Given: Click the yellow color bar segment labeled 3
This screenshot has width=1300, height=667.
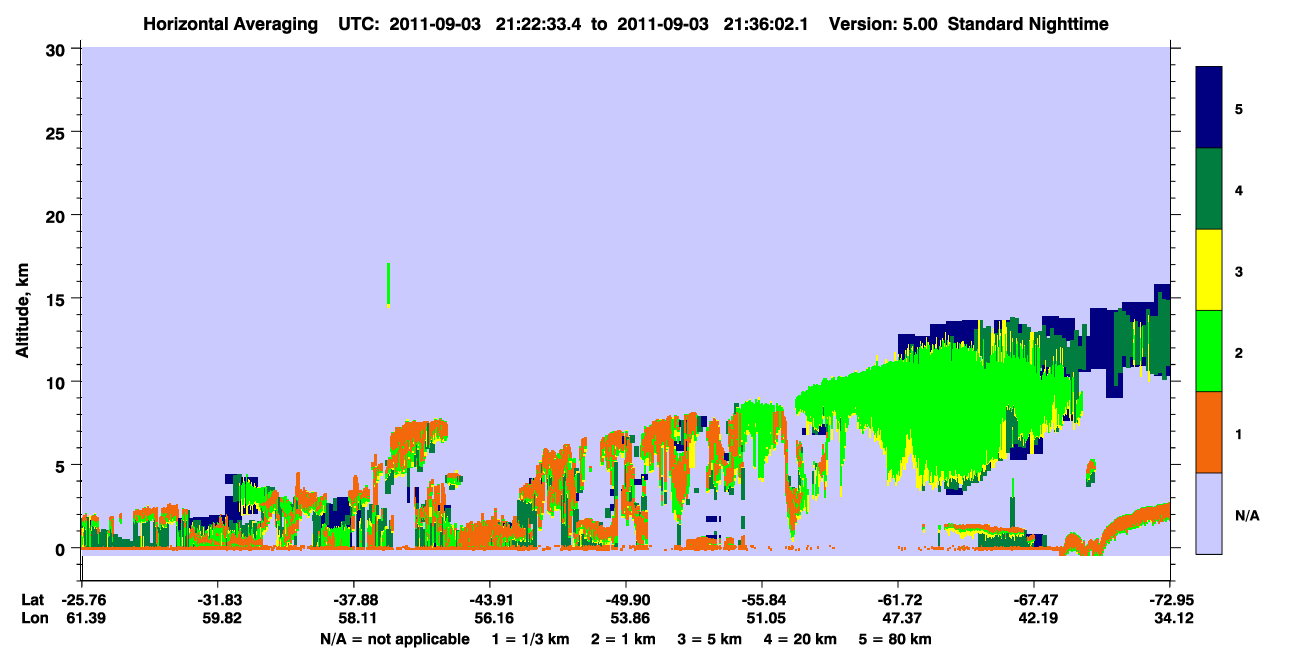Looking at the screenshot, I should [1209, 270].
